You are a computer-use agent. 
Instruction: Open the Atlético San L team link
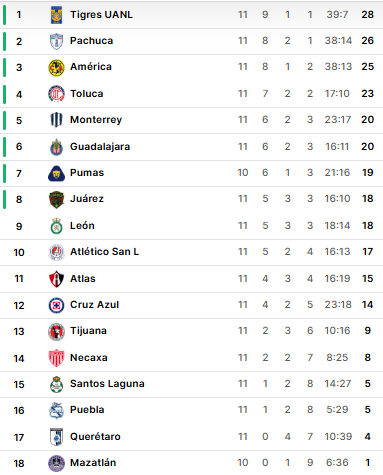coord(104,252)
